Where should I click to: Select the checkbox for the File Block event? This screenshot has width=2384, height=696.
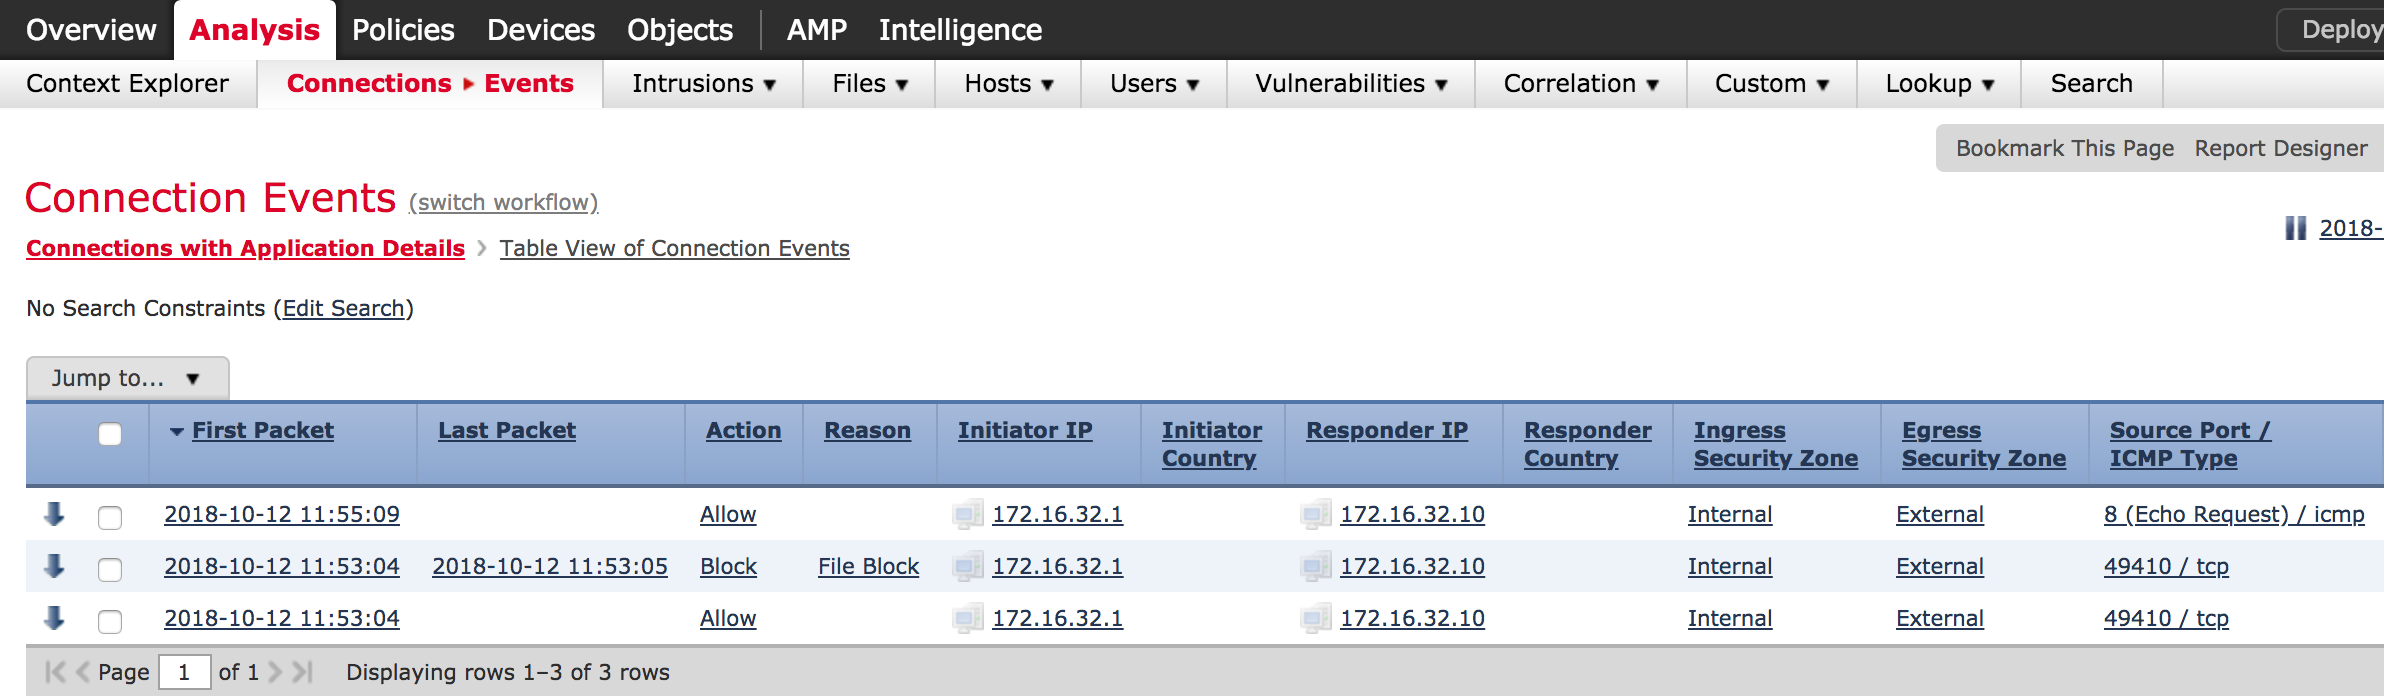coord(108,570)
